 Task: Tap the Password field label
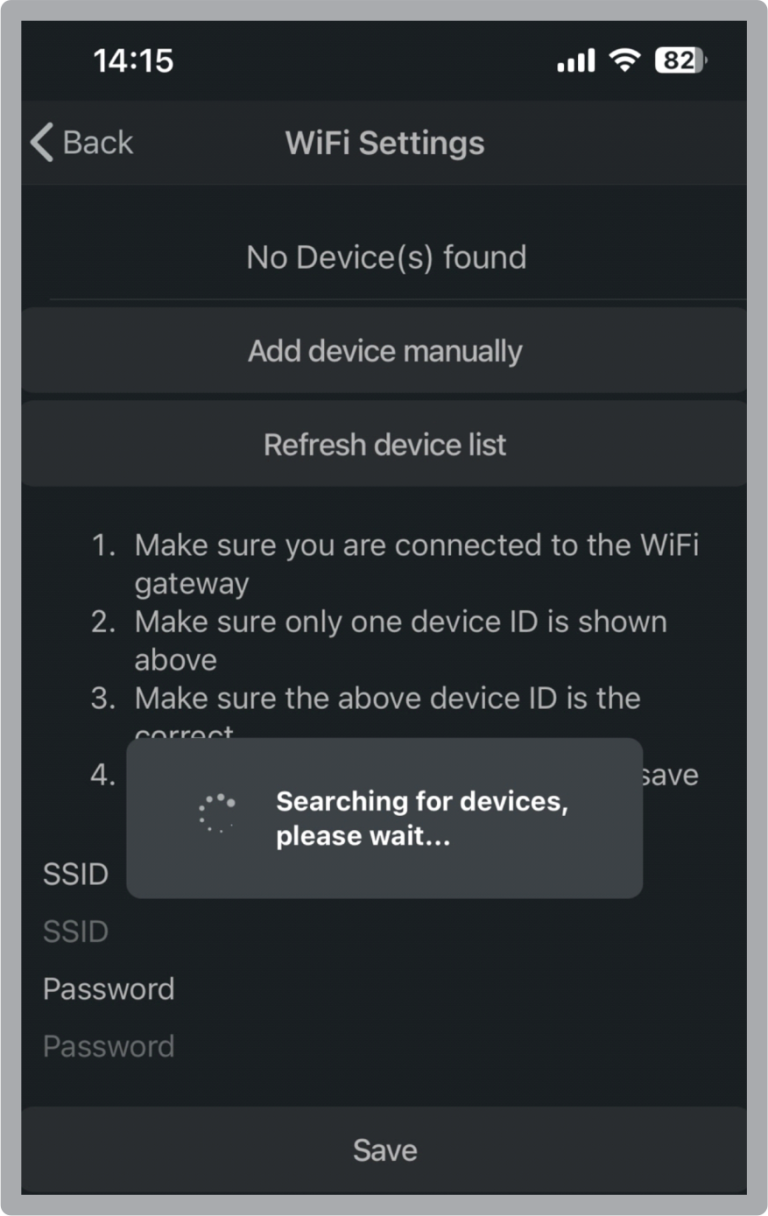coord(109,989)
